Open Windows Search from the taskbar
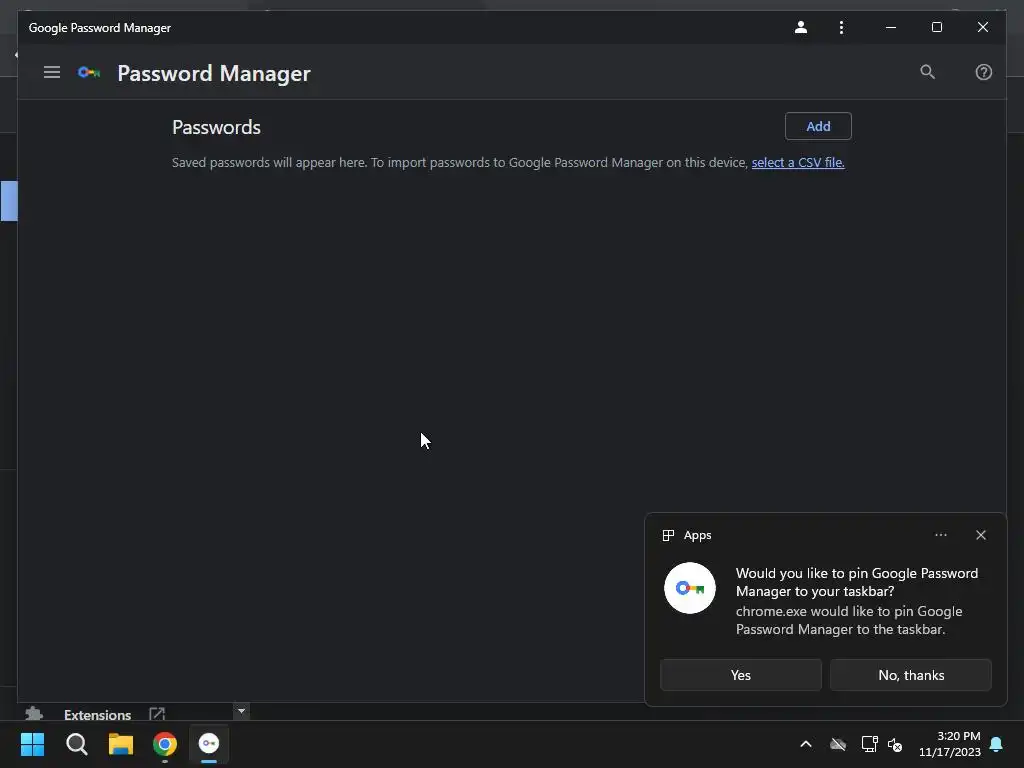 76,744
